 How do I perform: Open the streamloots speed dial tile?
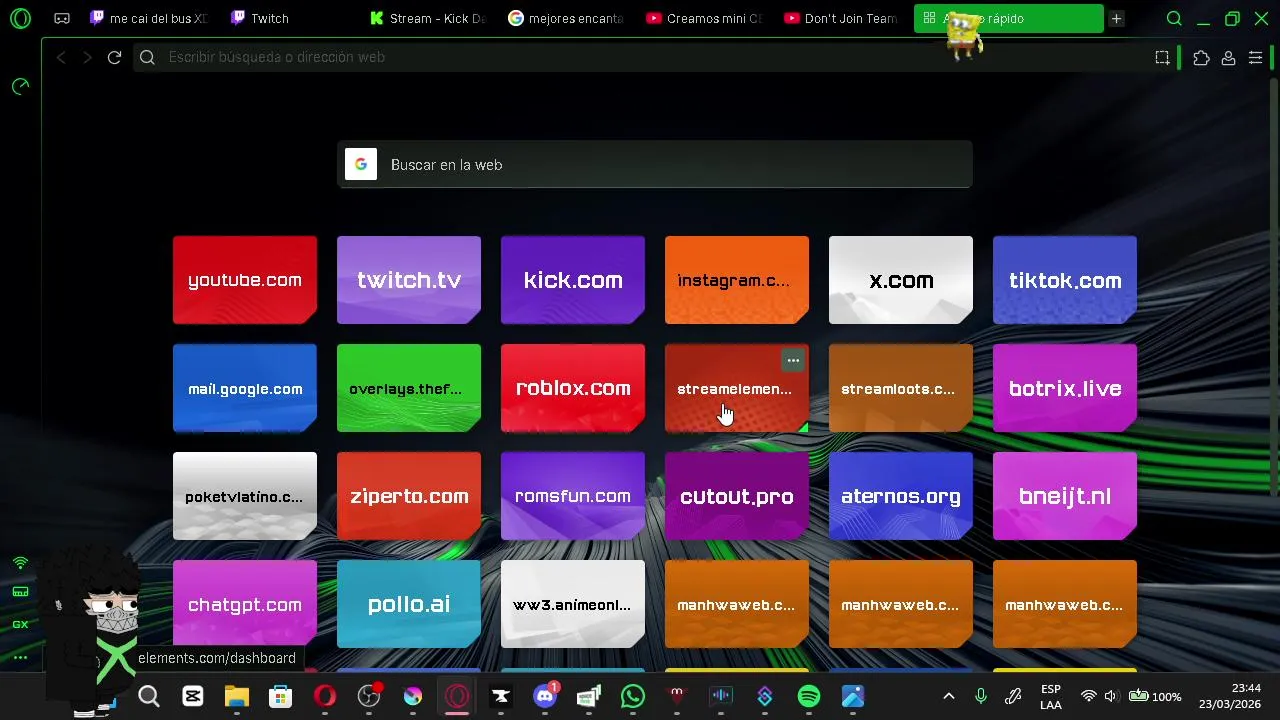(x=901, y=388)
